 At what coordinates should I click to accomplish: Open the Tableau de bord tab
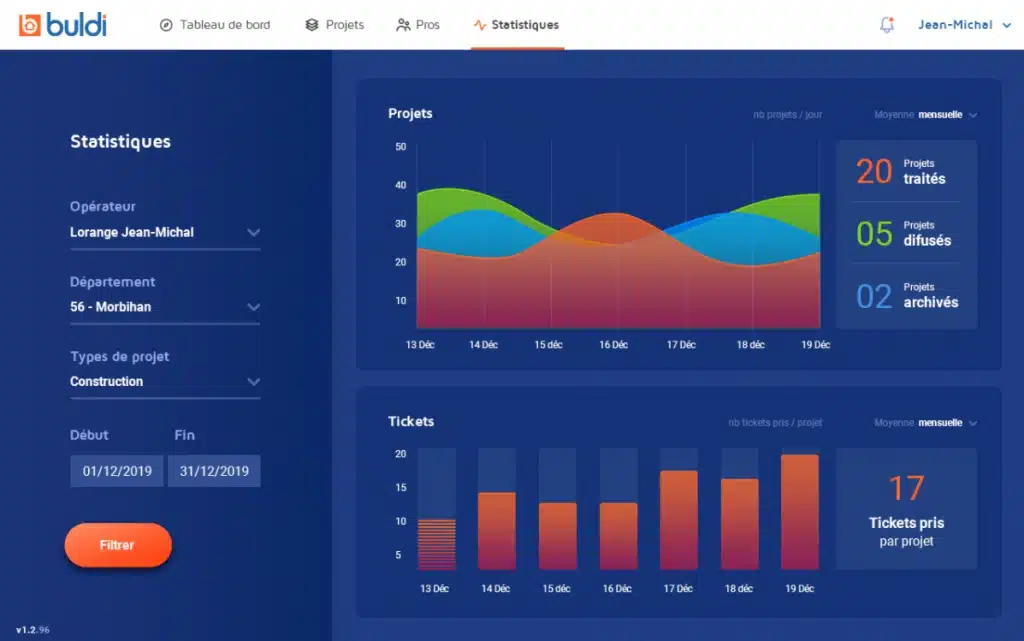pyautogui.click(x=215, y=25)
